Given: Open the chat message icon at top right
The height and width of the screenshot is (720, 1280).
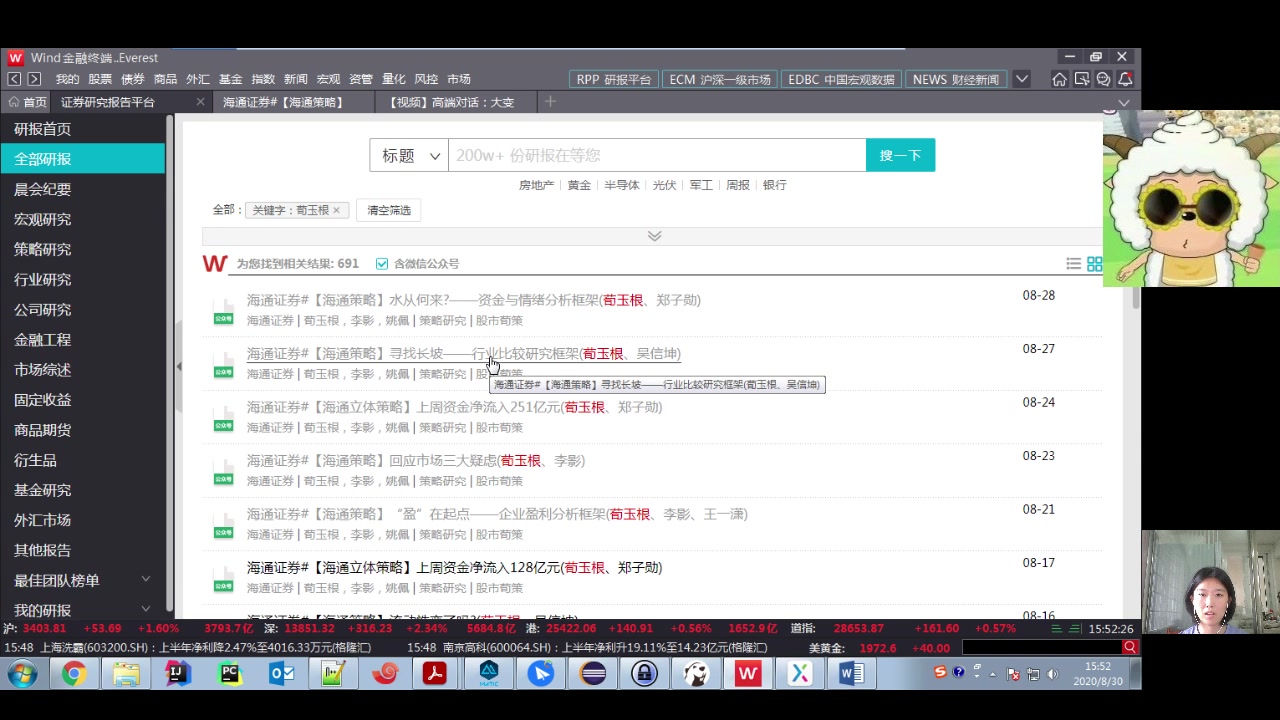Looking at the screenshot, I should point(1103,79).
